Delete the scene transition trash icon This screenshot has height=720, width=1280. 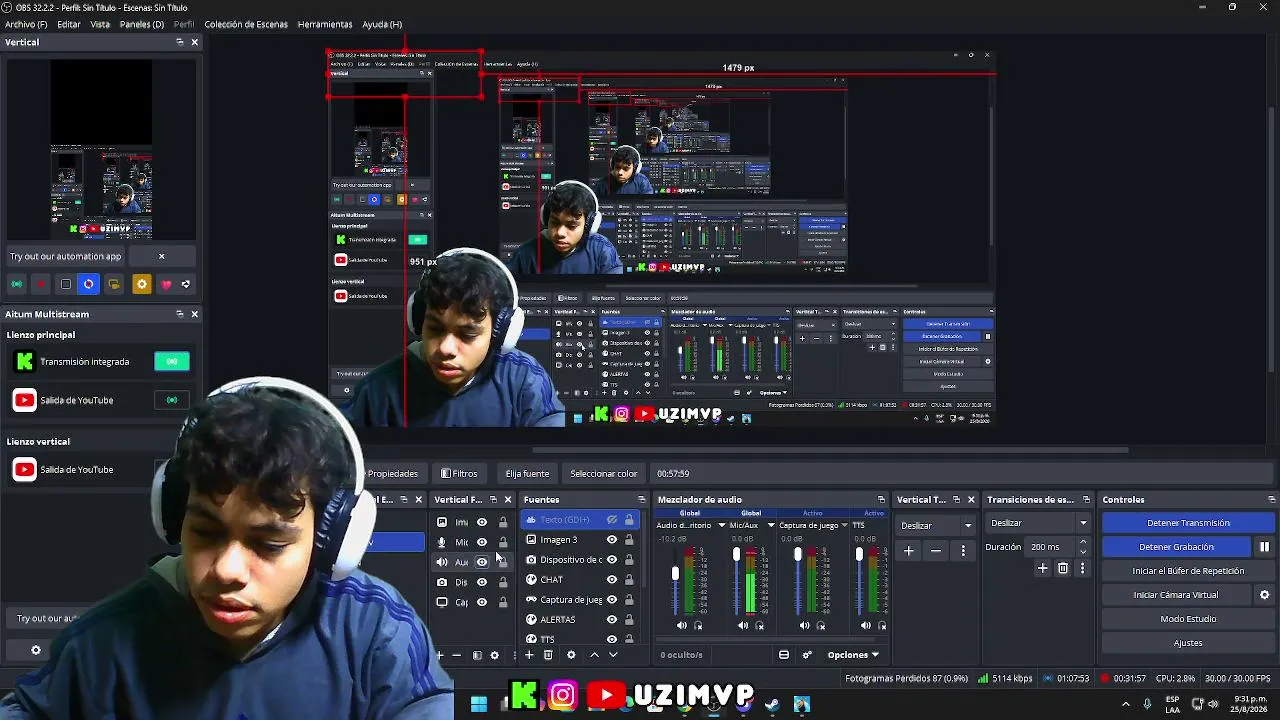click(1063, 568)
